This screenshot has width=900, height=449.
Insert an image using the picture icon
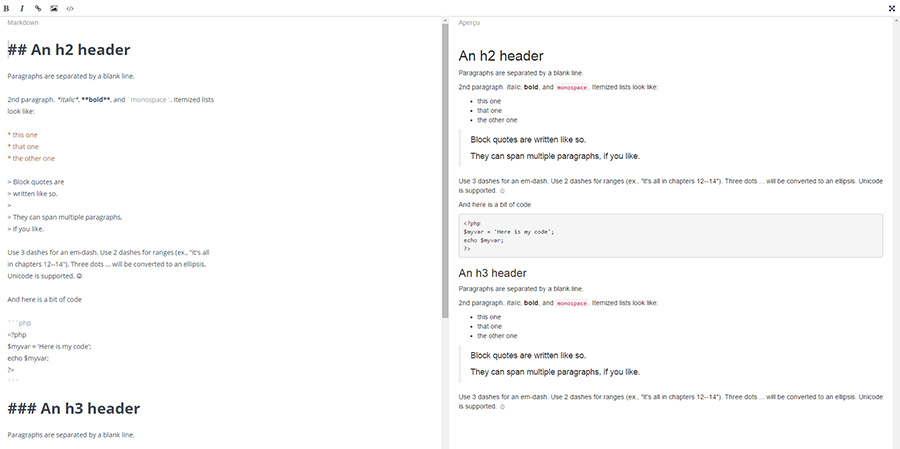[54, 9]
